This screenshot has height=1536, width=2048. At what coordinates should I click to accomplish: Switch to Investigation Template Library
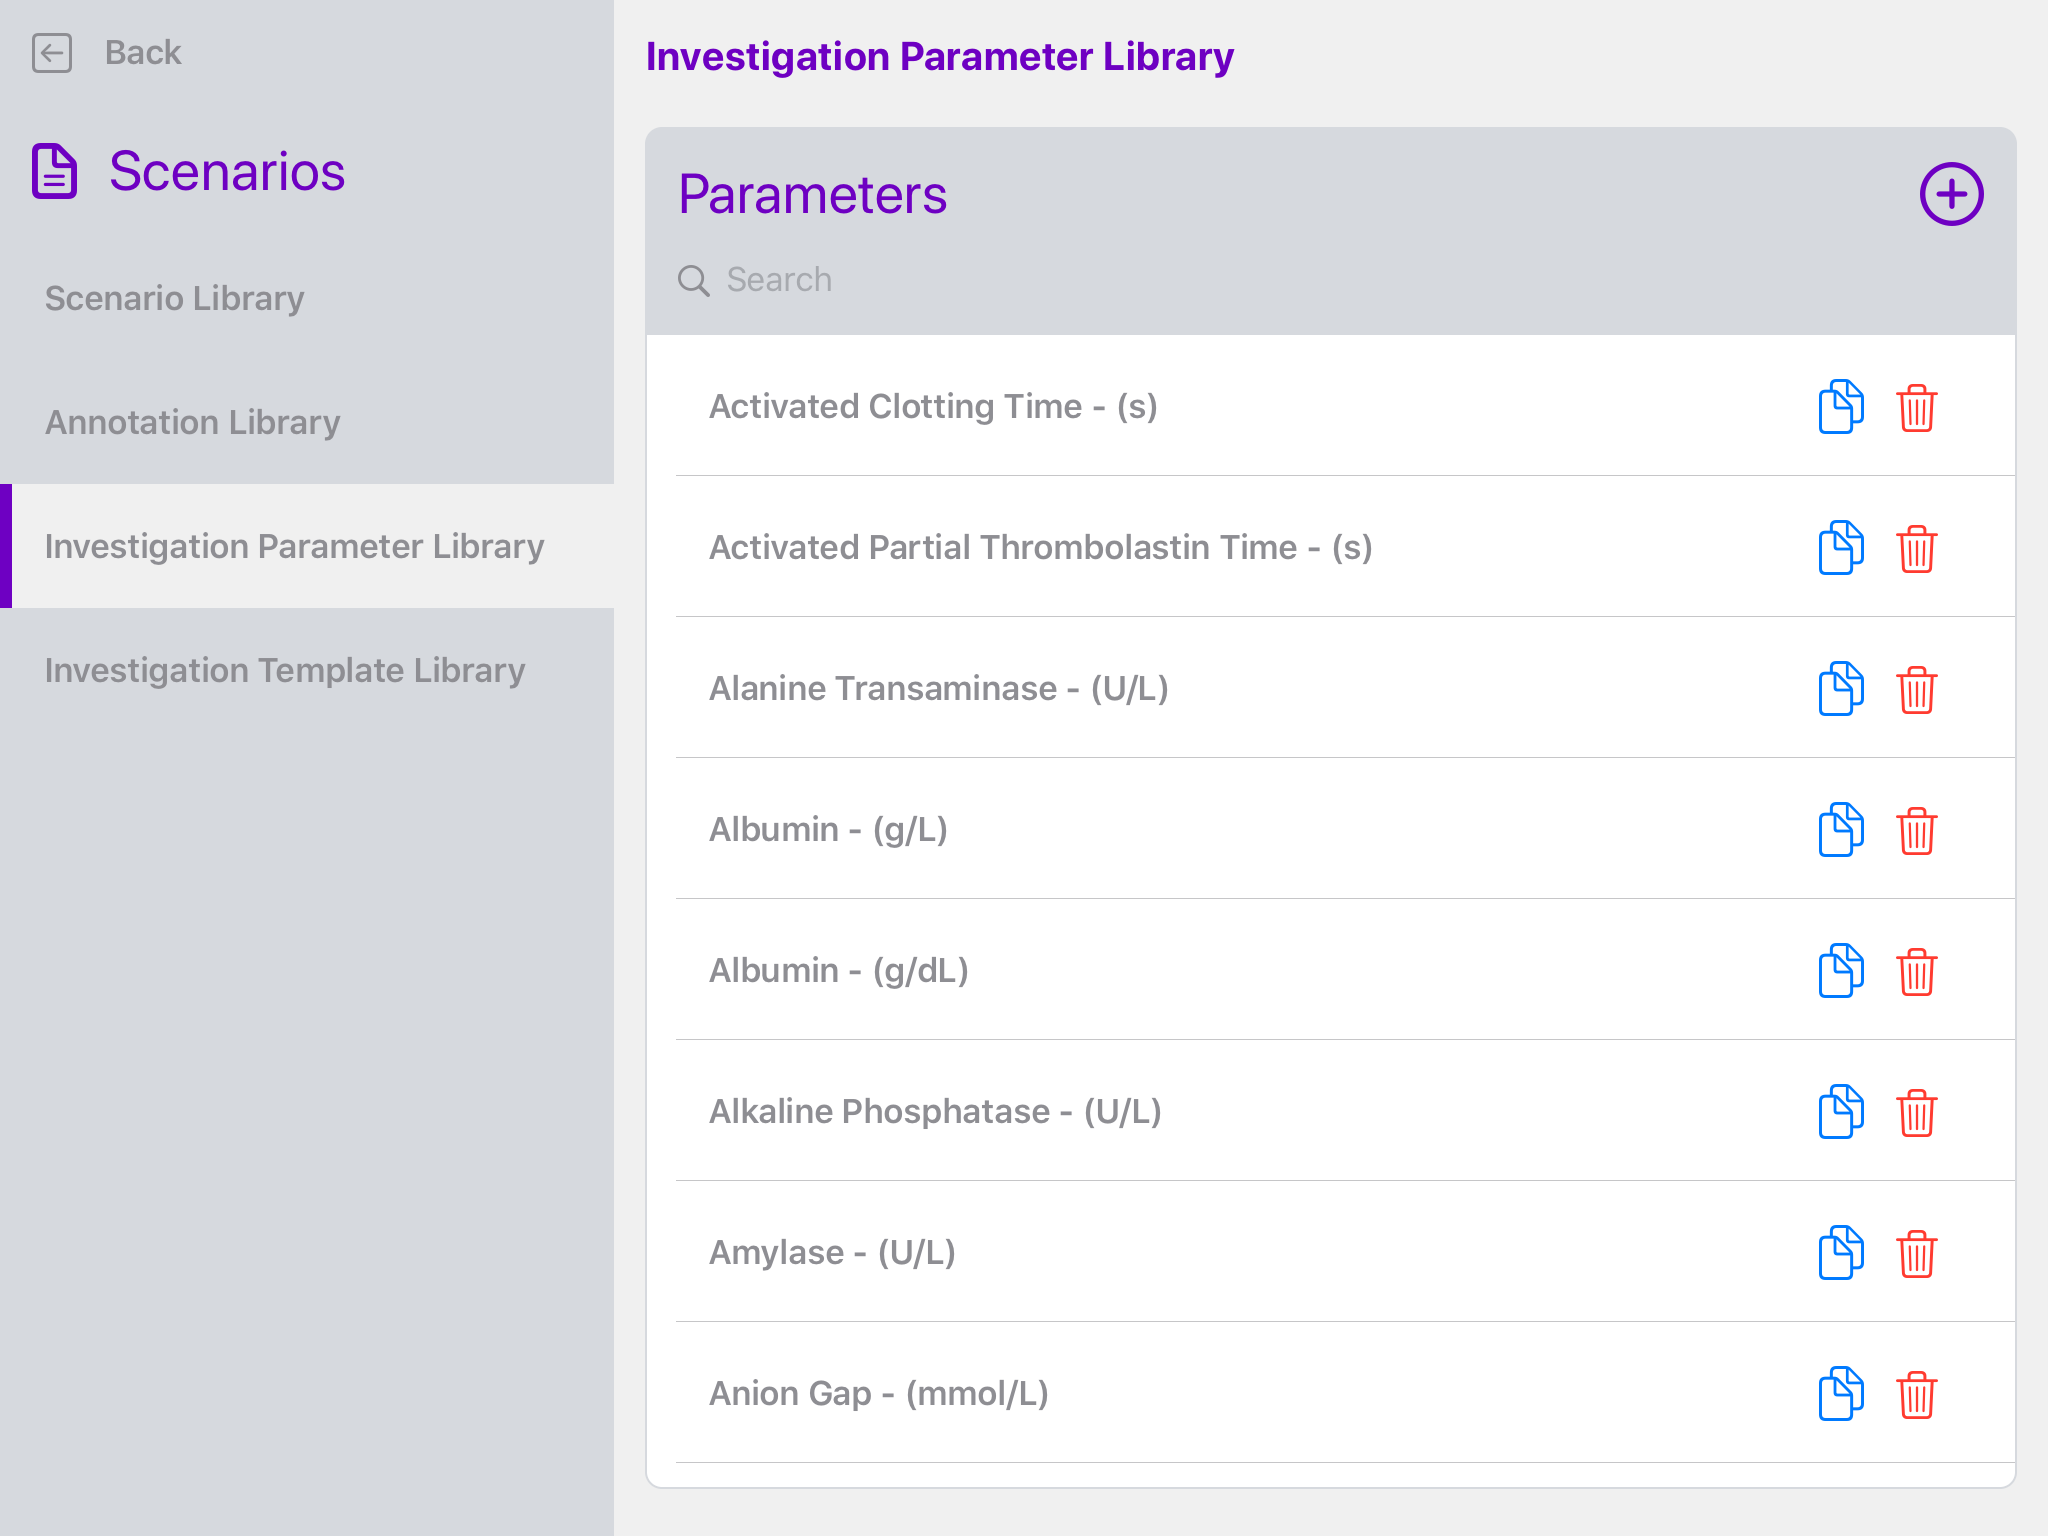click(x=284, y=671)
